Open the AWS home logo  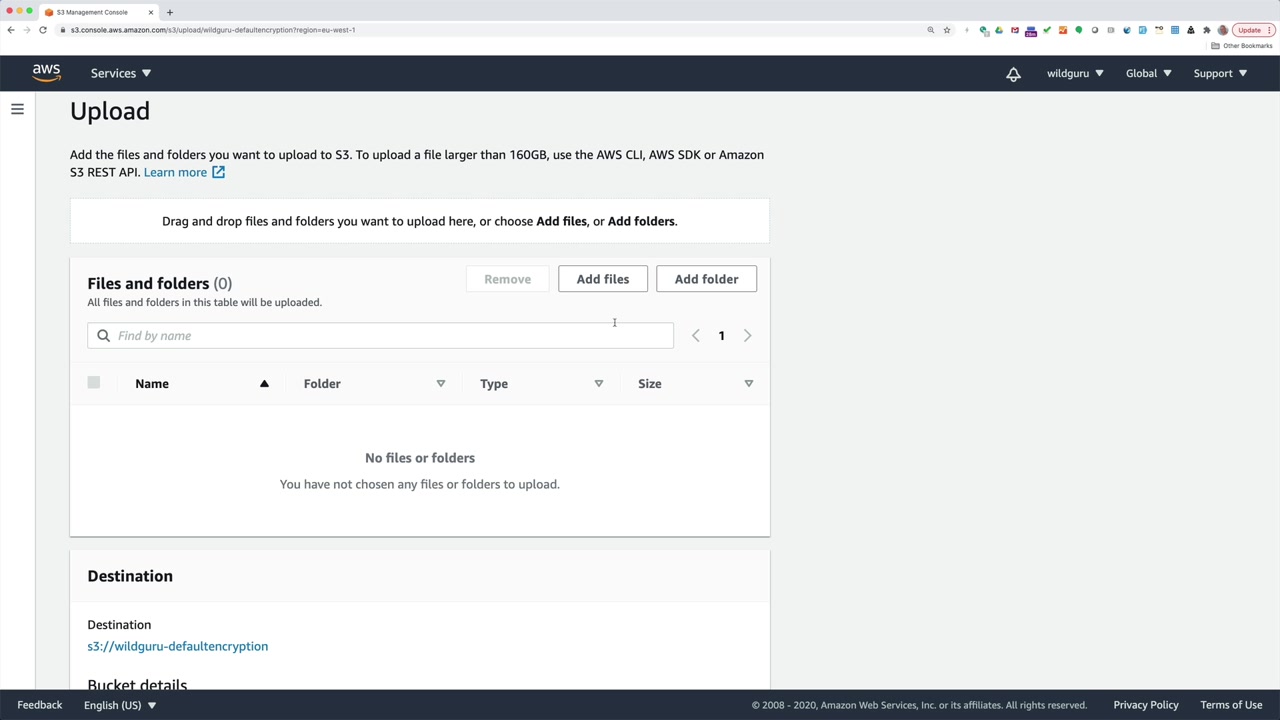[x=46, y=73]
